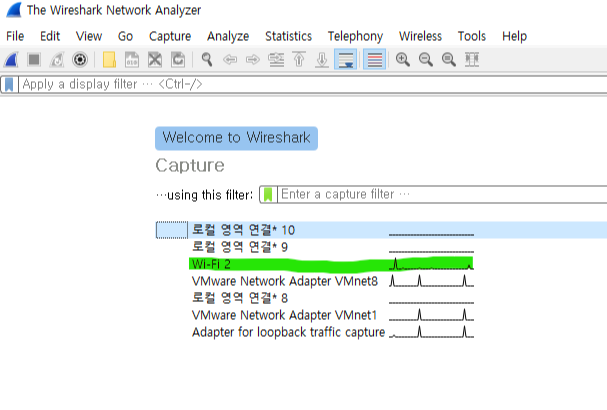
Task: Open a capture file folder icon
Action: tap(109, 60)
